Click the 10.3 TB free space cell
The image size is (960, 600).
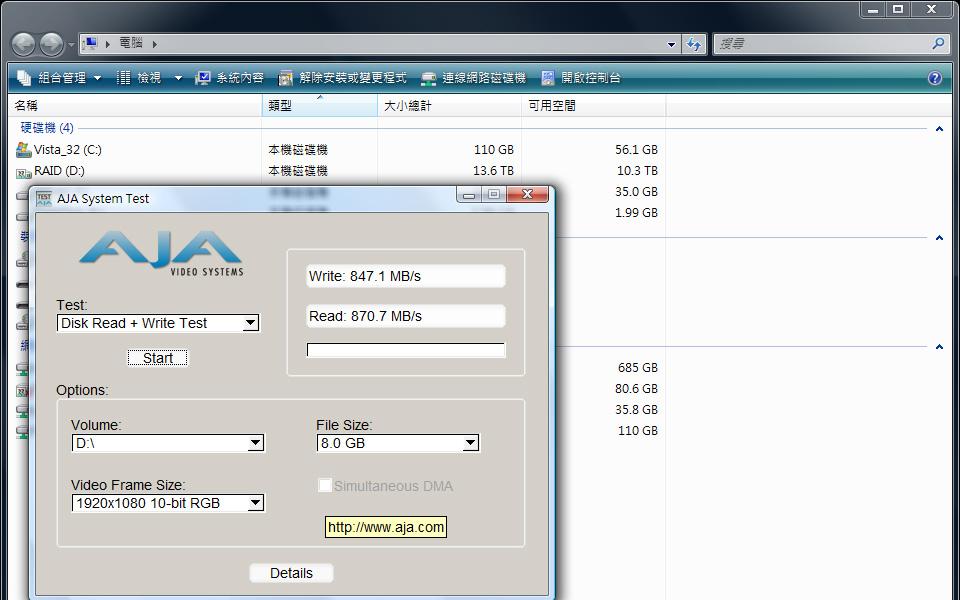pos(637,171)
